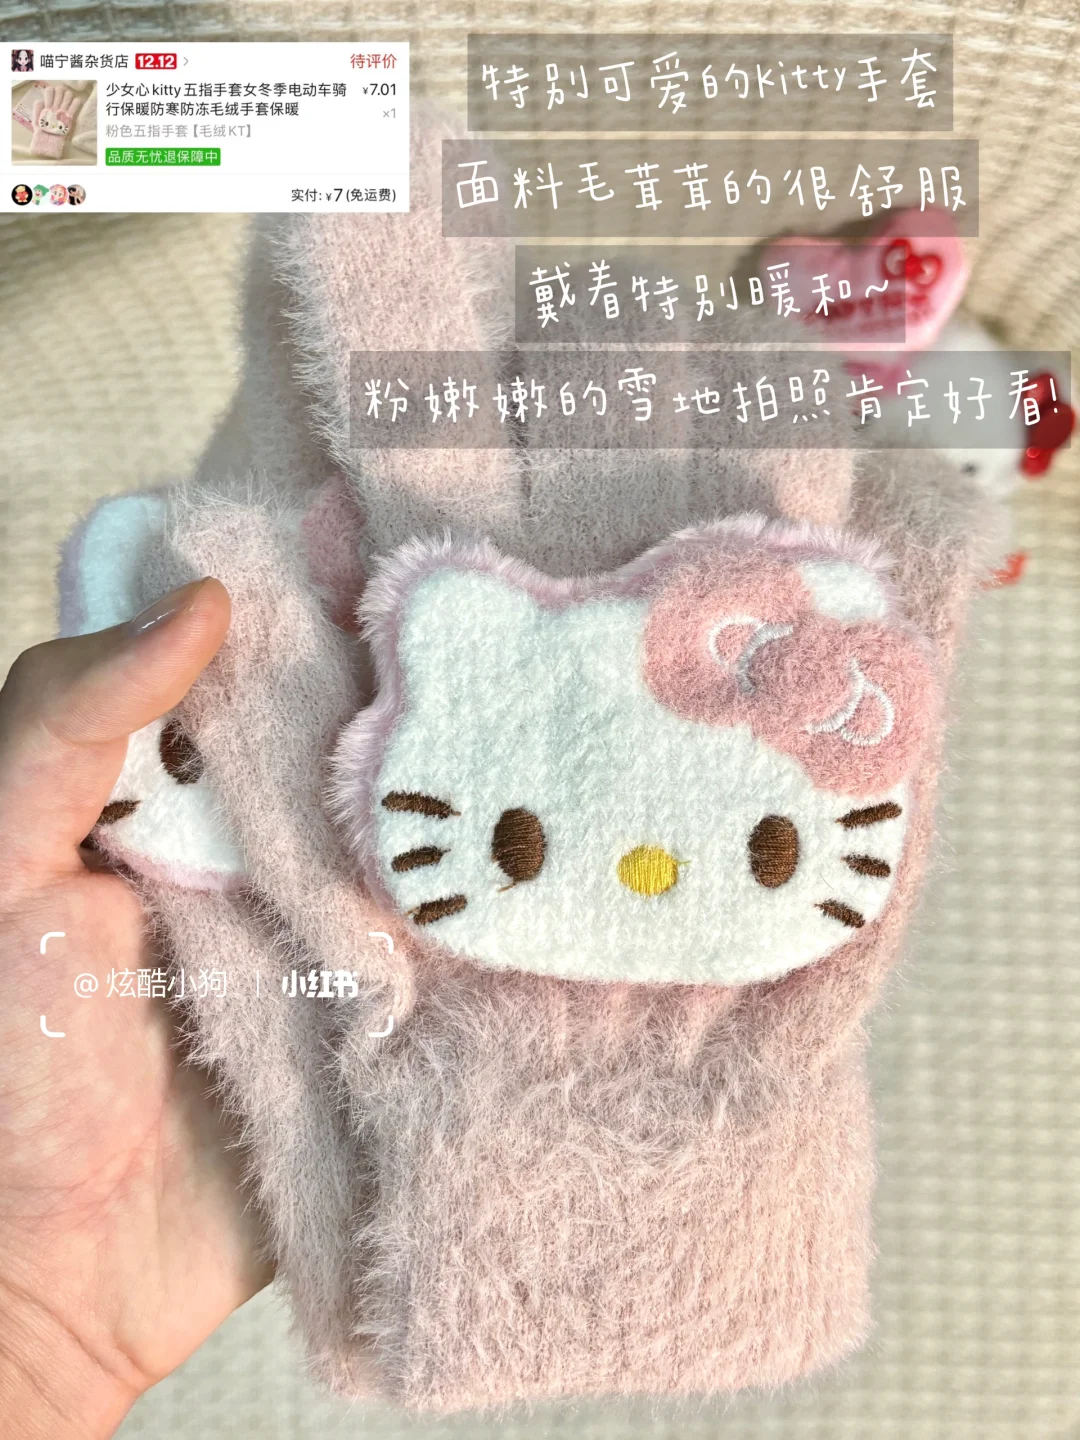Image resolution: width=1080 pixels, height=1440 pixels.
Task: Open the 喵宁酱杂货店 shop avatar
Action: pyautogui.click(x=22, y=61)
